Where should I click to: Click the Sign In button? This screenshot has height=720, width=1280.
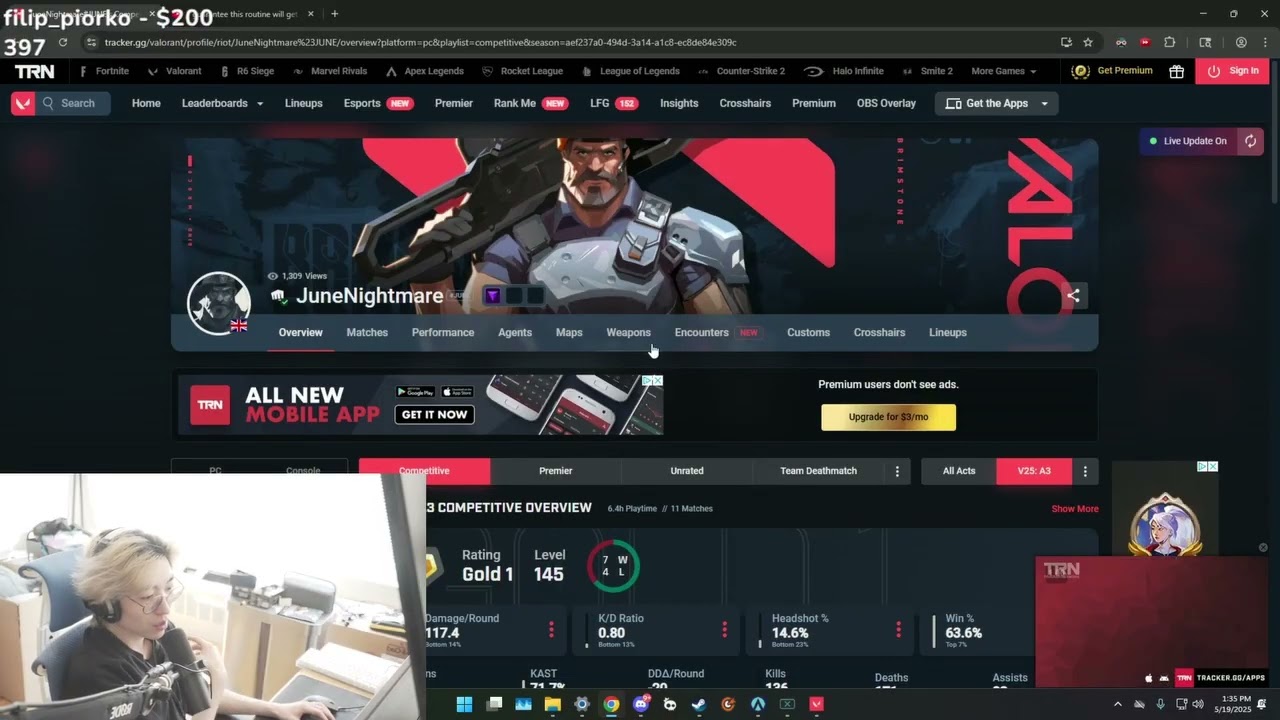click(x=1232, y=71)
